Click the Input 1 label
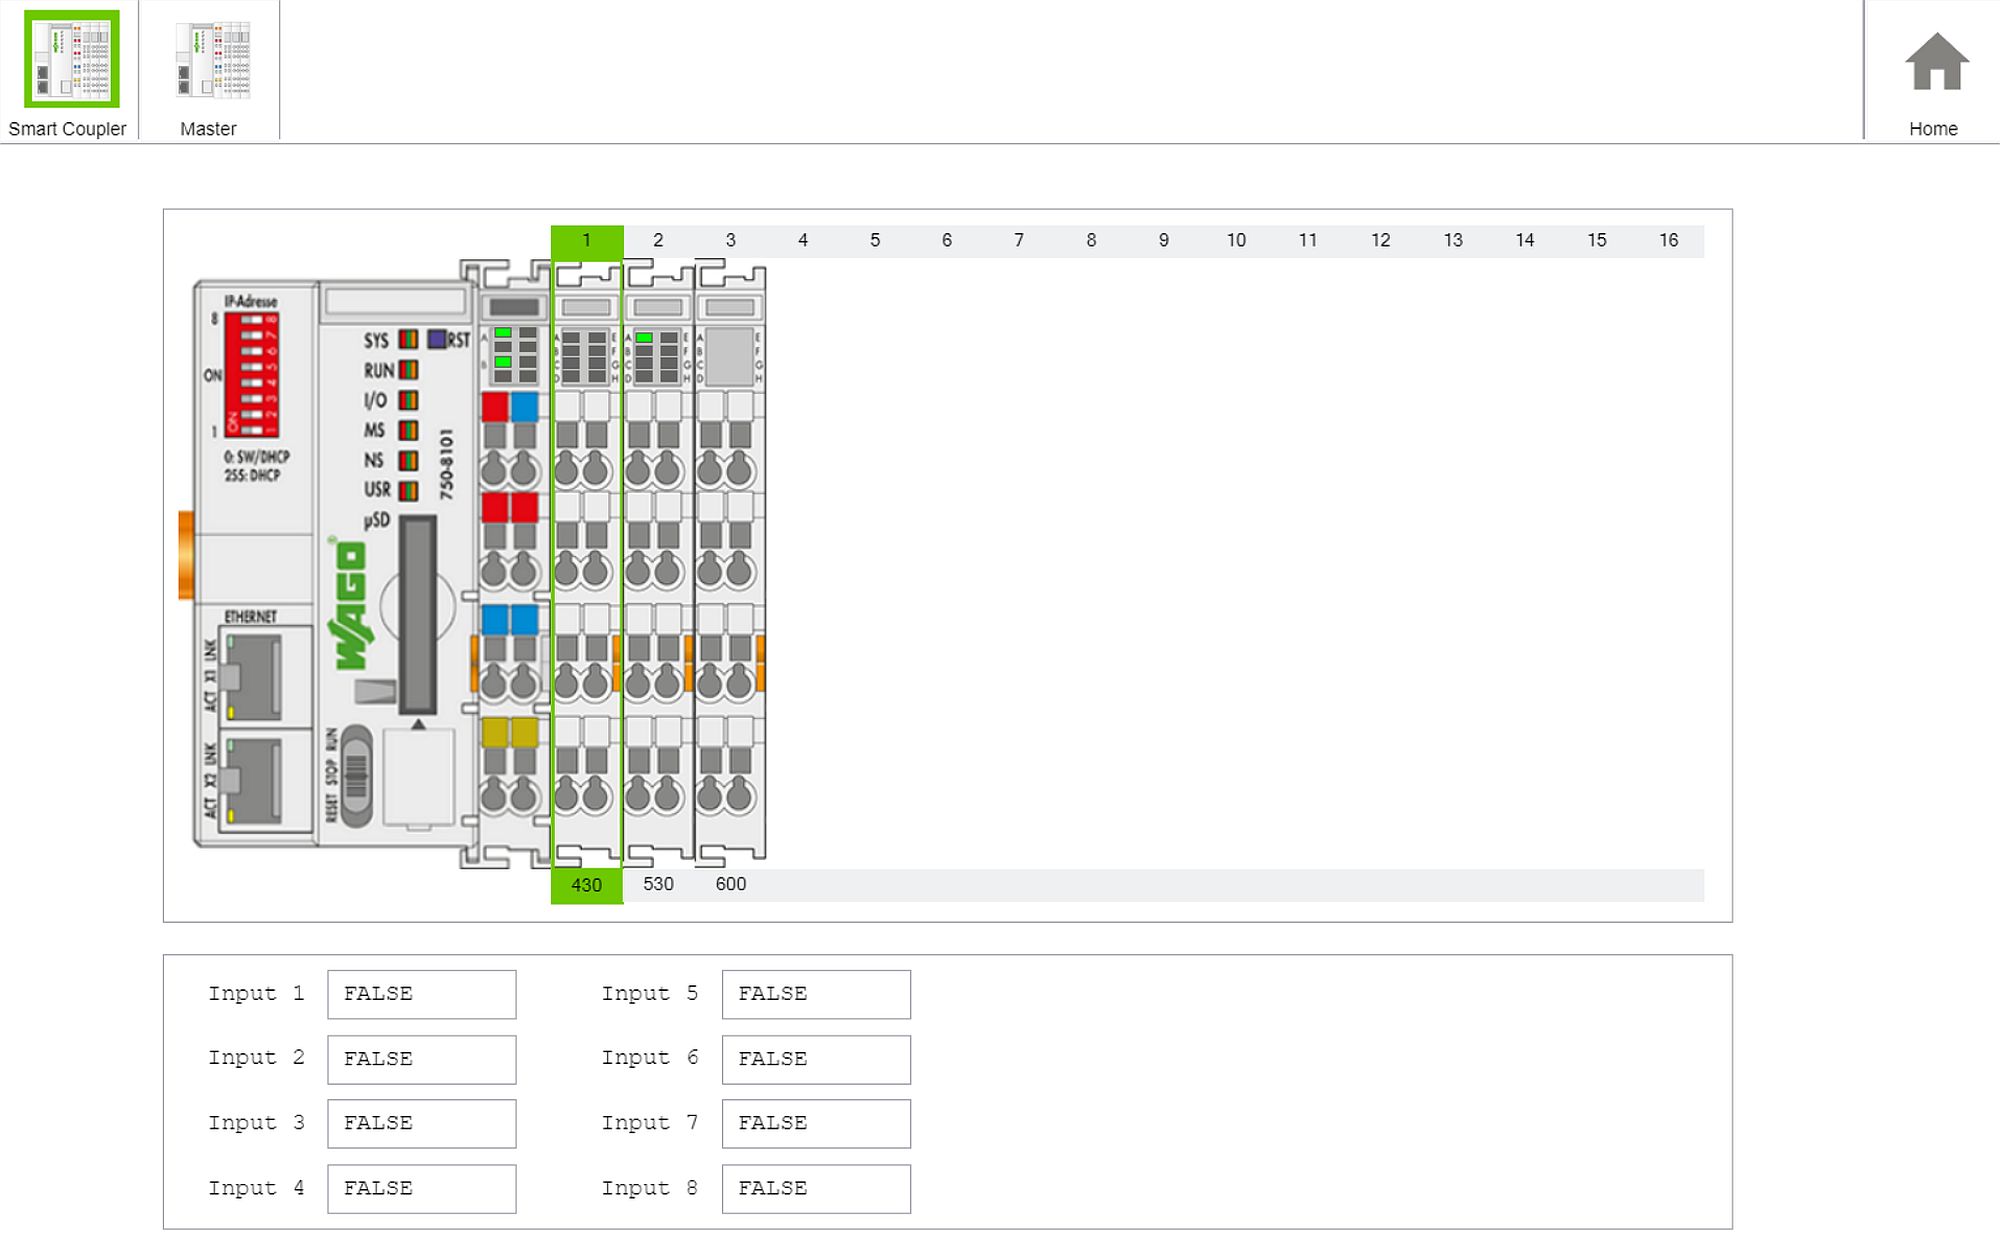The width and height of the screenshot is (2000, 1255). (x=256, y=994)
